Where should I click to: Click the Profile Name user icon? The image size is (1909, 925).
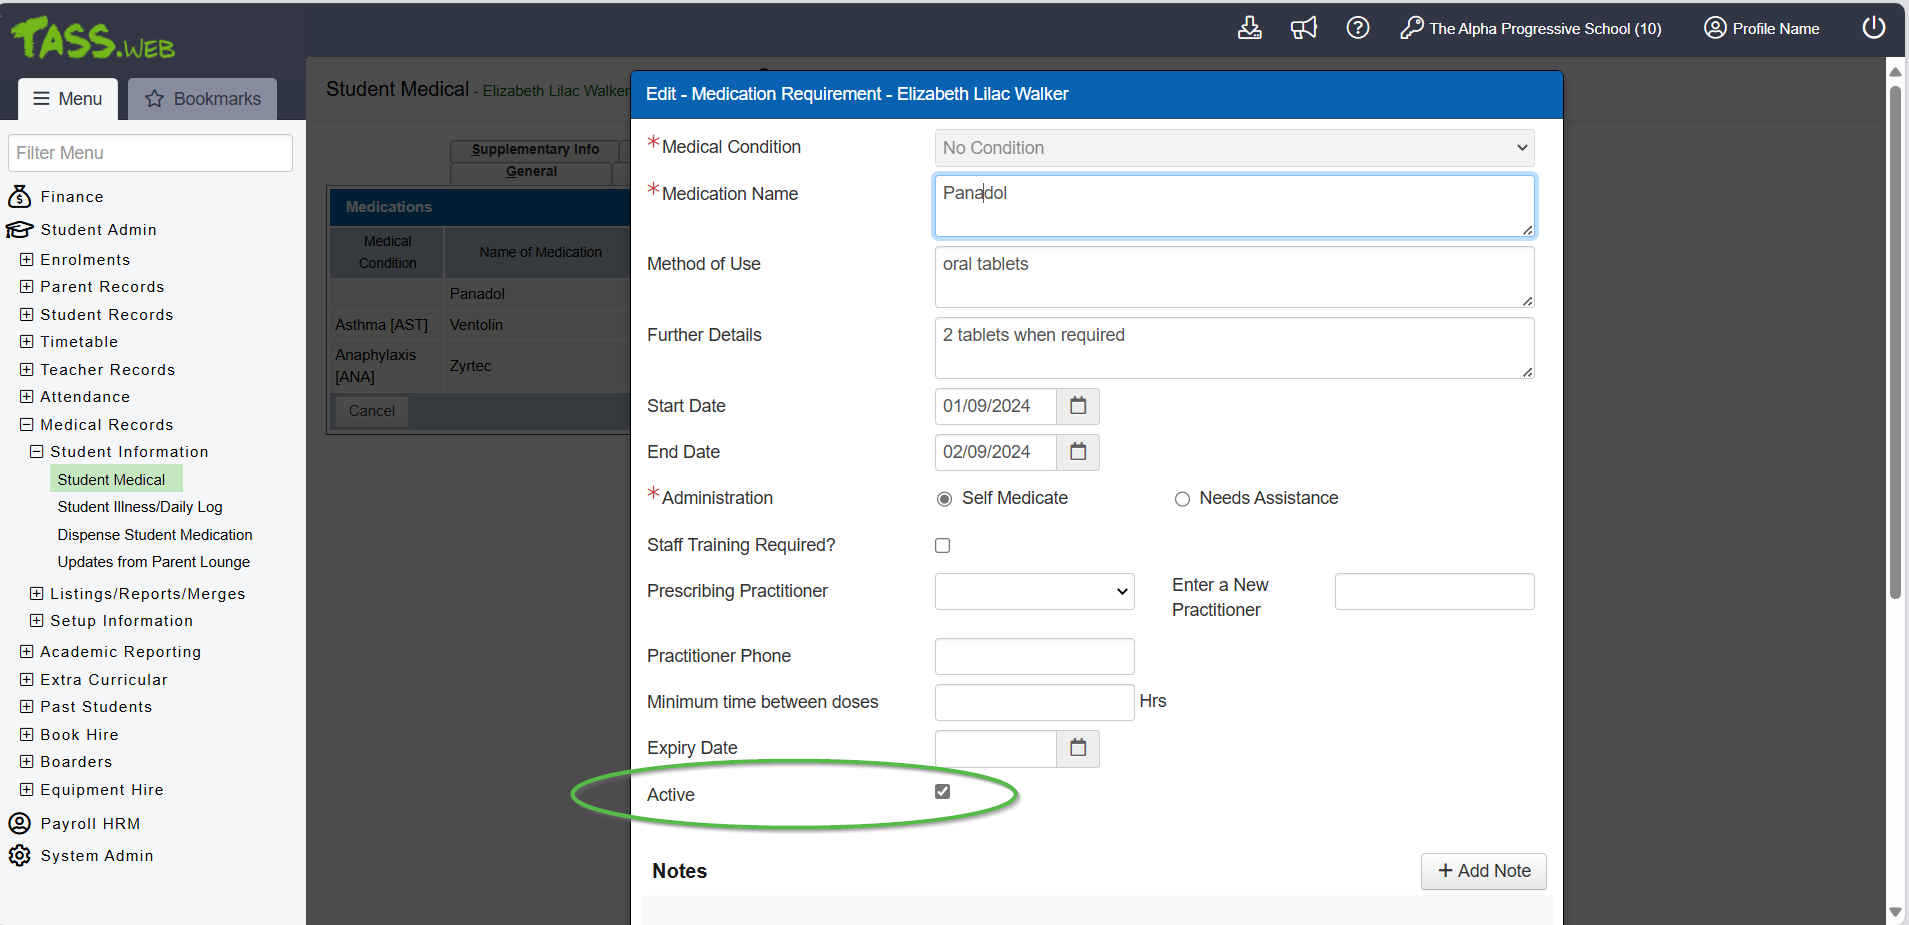(x=1715, y=28)
